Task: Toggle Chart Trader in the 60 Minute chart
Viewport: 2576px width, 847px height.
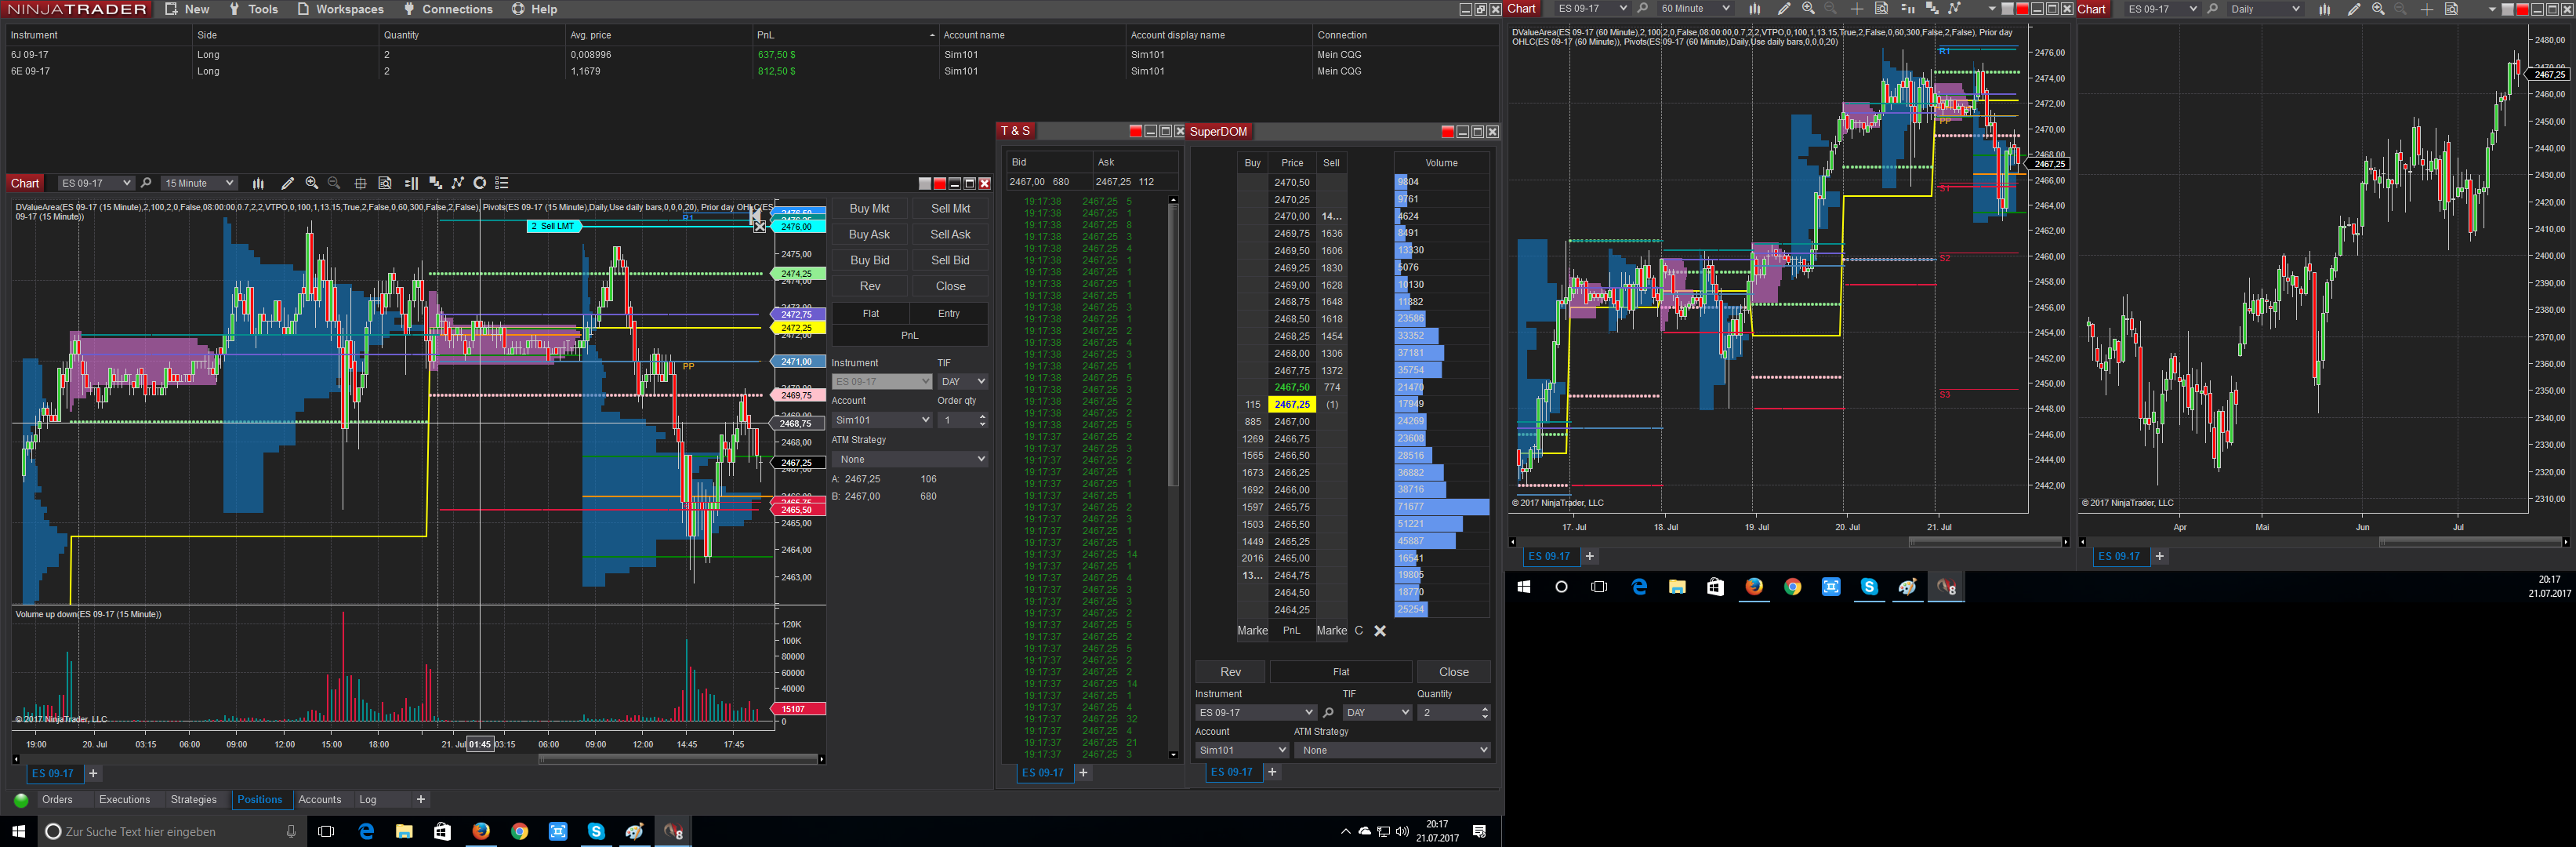Action: coord(1907,9)
